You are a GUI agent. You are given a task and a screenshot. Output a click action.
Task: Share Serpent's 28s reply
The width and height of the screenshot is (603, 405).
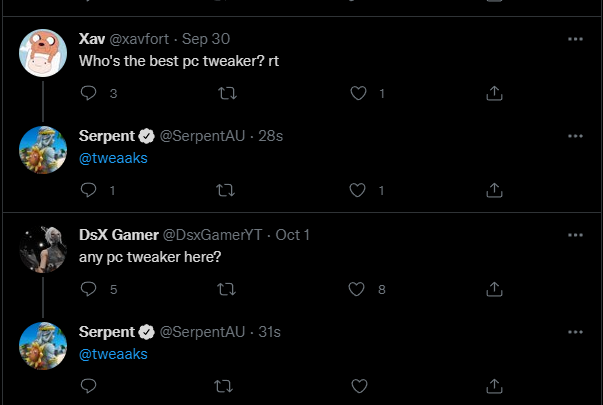tap(493, 190)
